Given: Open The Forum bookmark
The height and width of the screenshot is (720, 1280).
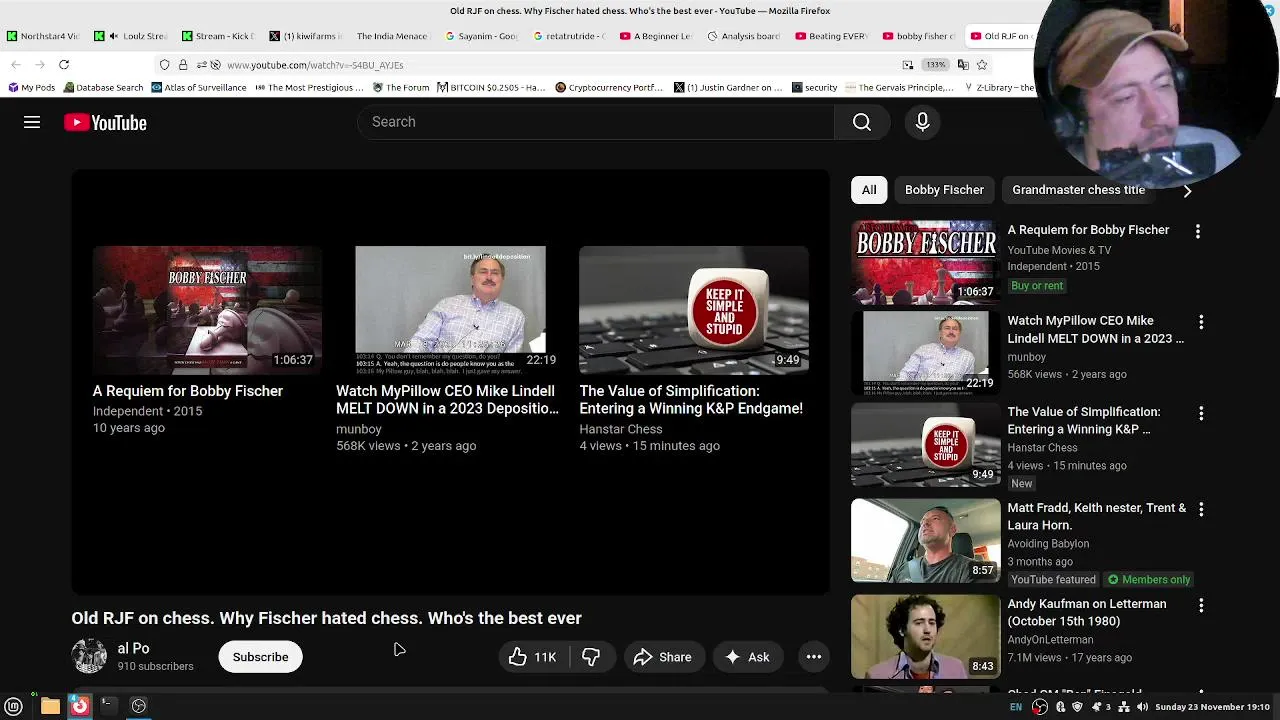Looking at the screenshot, I should [x=401, y=88].
